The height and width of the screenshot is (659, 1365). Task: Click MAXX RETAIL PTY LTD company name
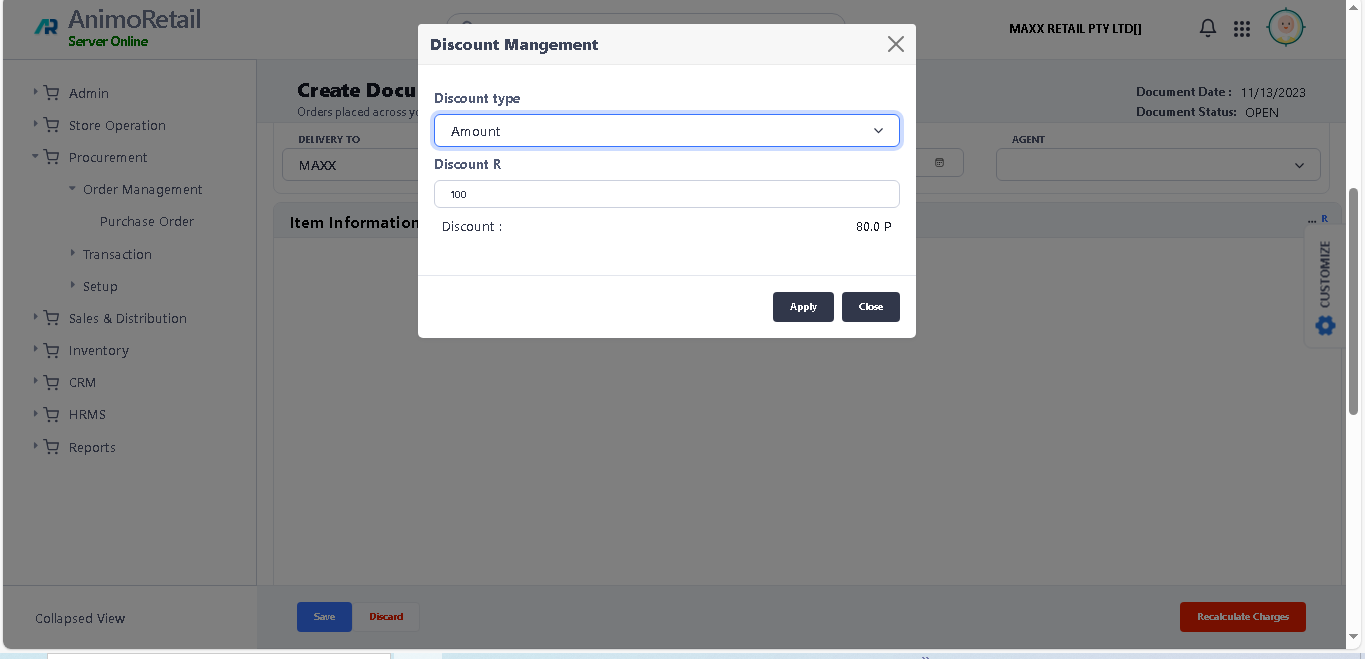coord(1075,29)
